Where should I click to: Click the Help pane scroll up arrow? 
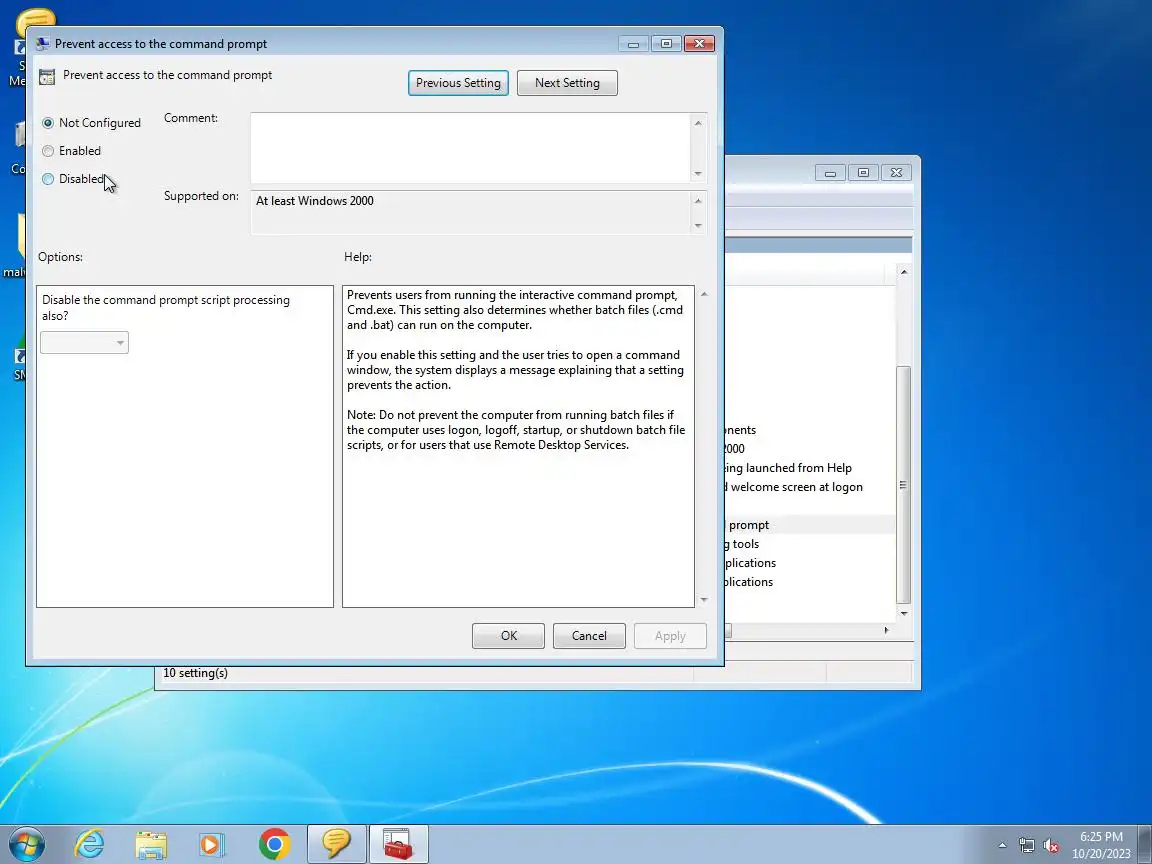click(704, 294)
